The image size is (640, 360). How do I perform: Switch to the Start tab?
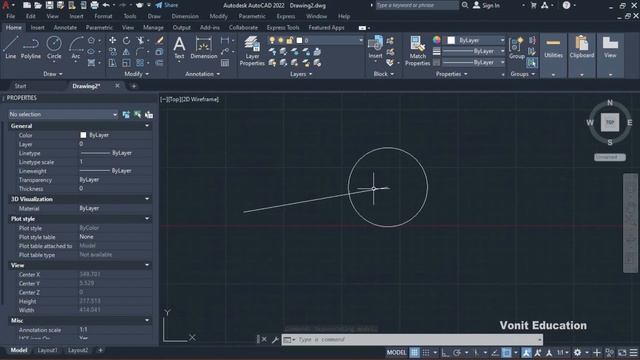pyautogui.click(x=20, y=86)
